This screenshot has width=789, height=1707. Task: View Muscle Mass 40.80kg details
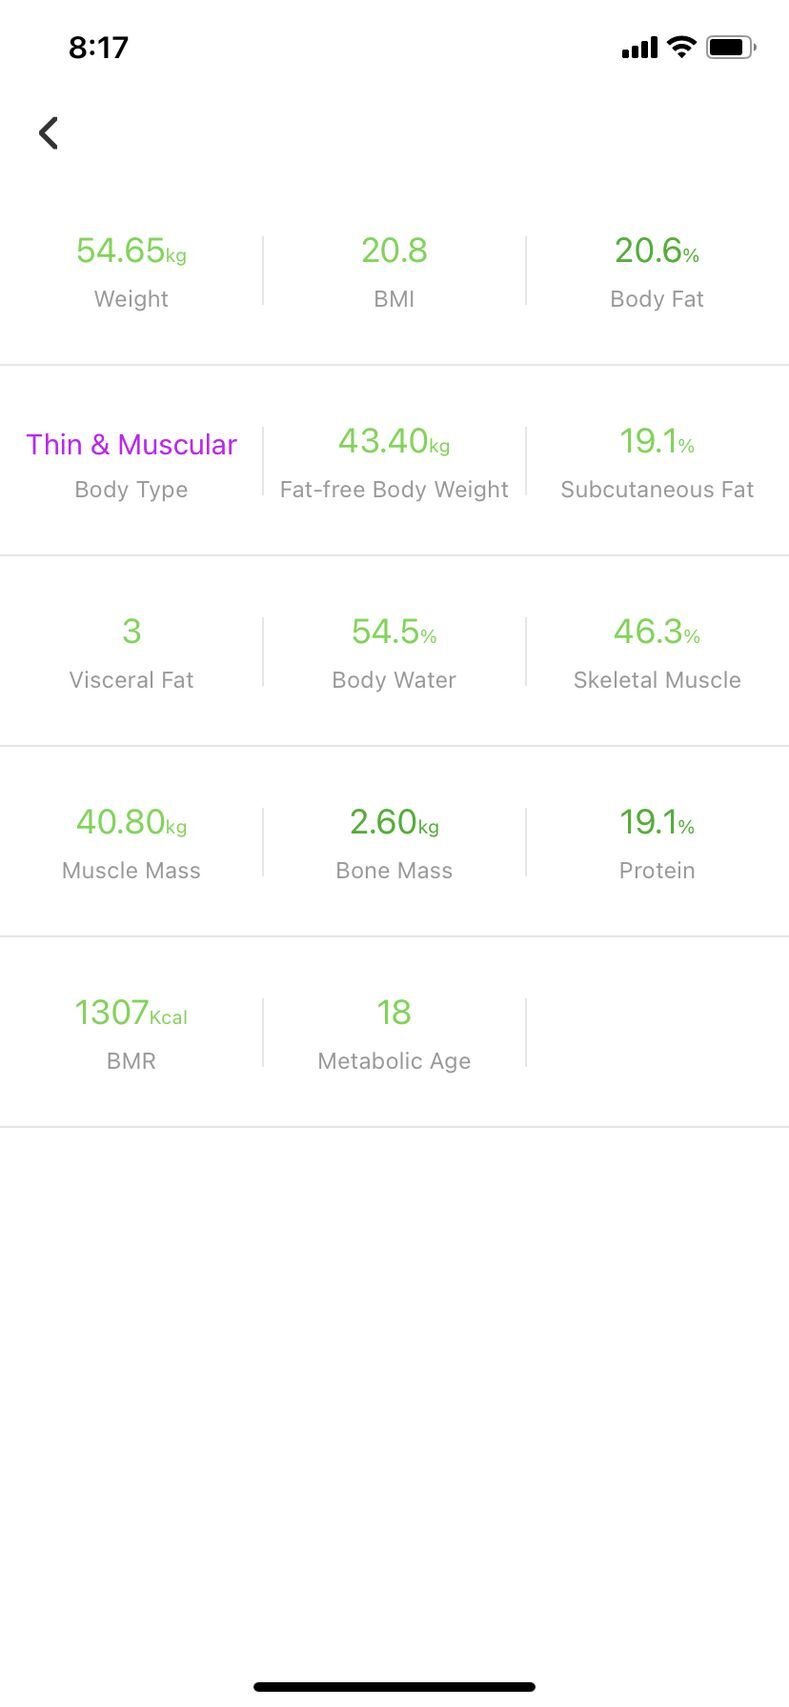click(x=131, y=843)
